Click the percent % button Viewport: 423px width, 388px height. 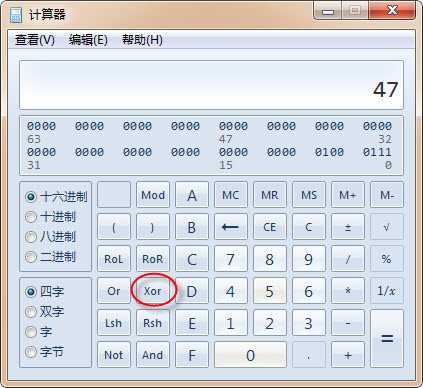click(x=387, y=259)
